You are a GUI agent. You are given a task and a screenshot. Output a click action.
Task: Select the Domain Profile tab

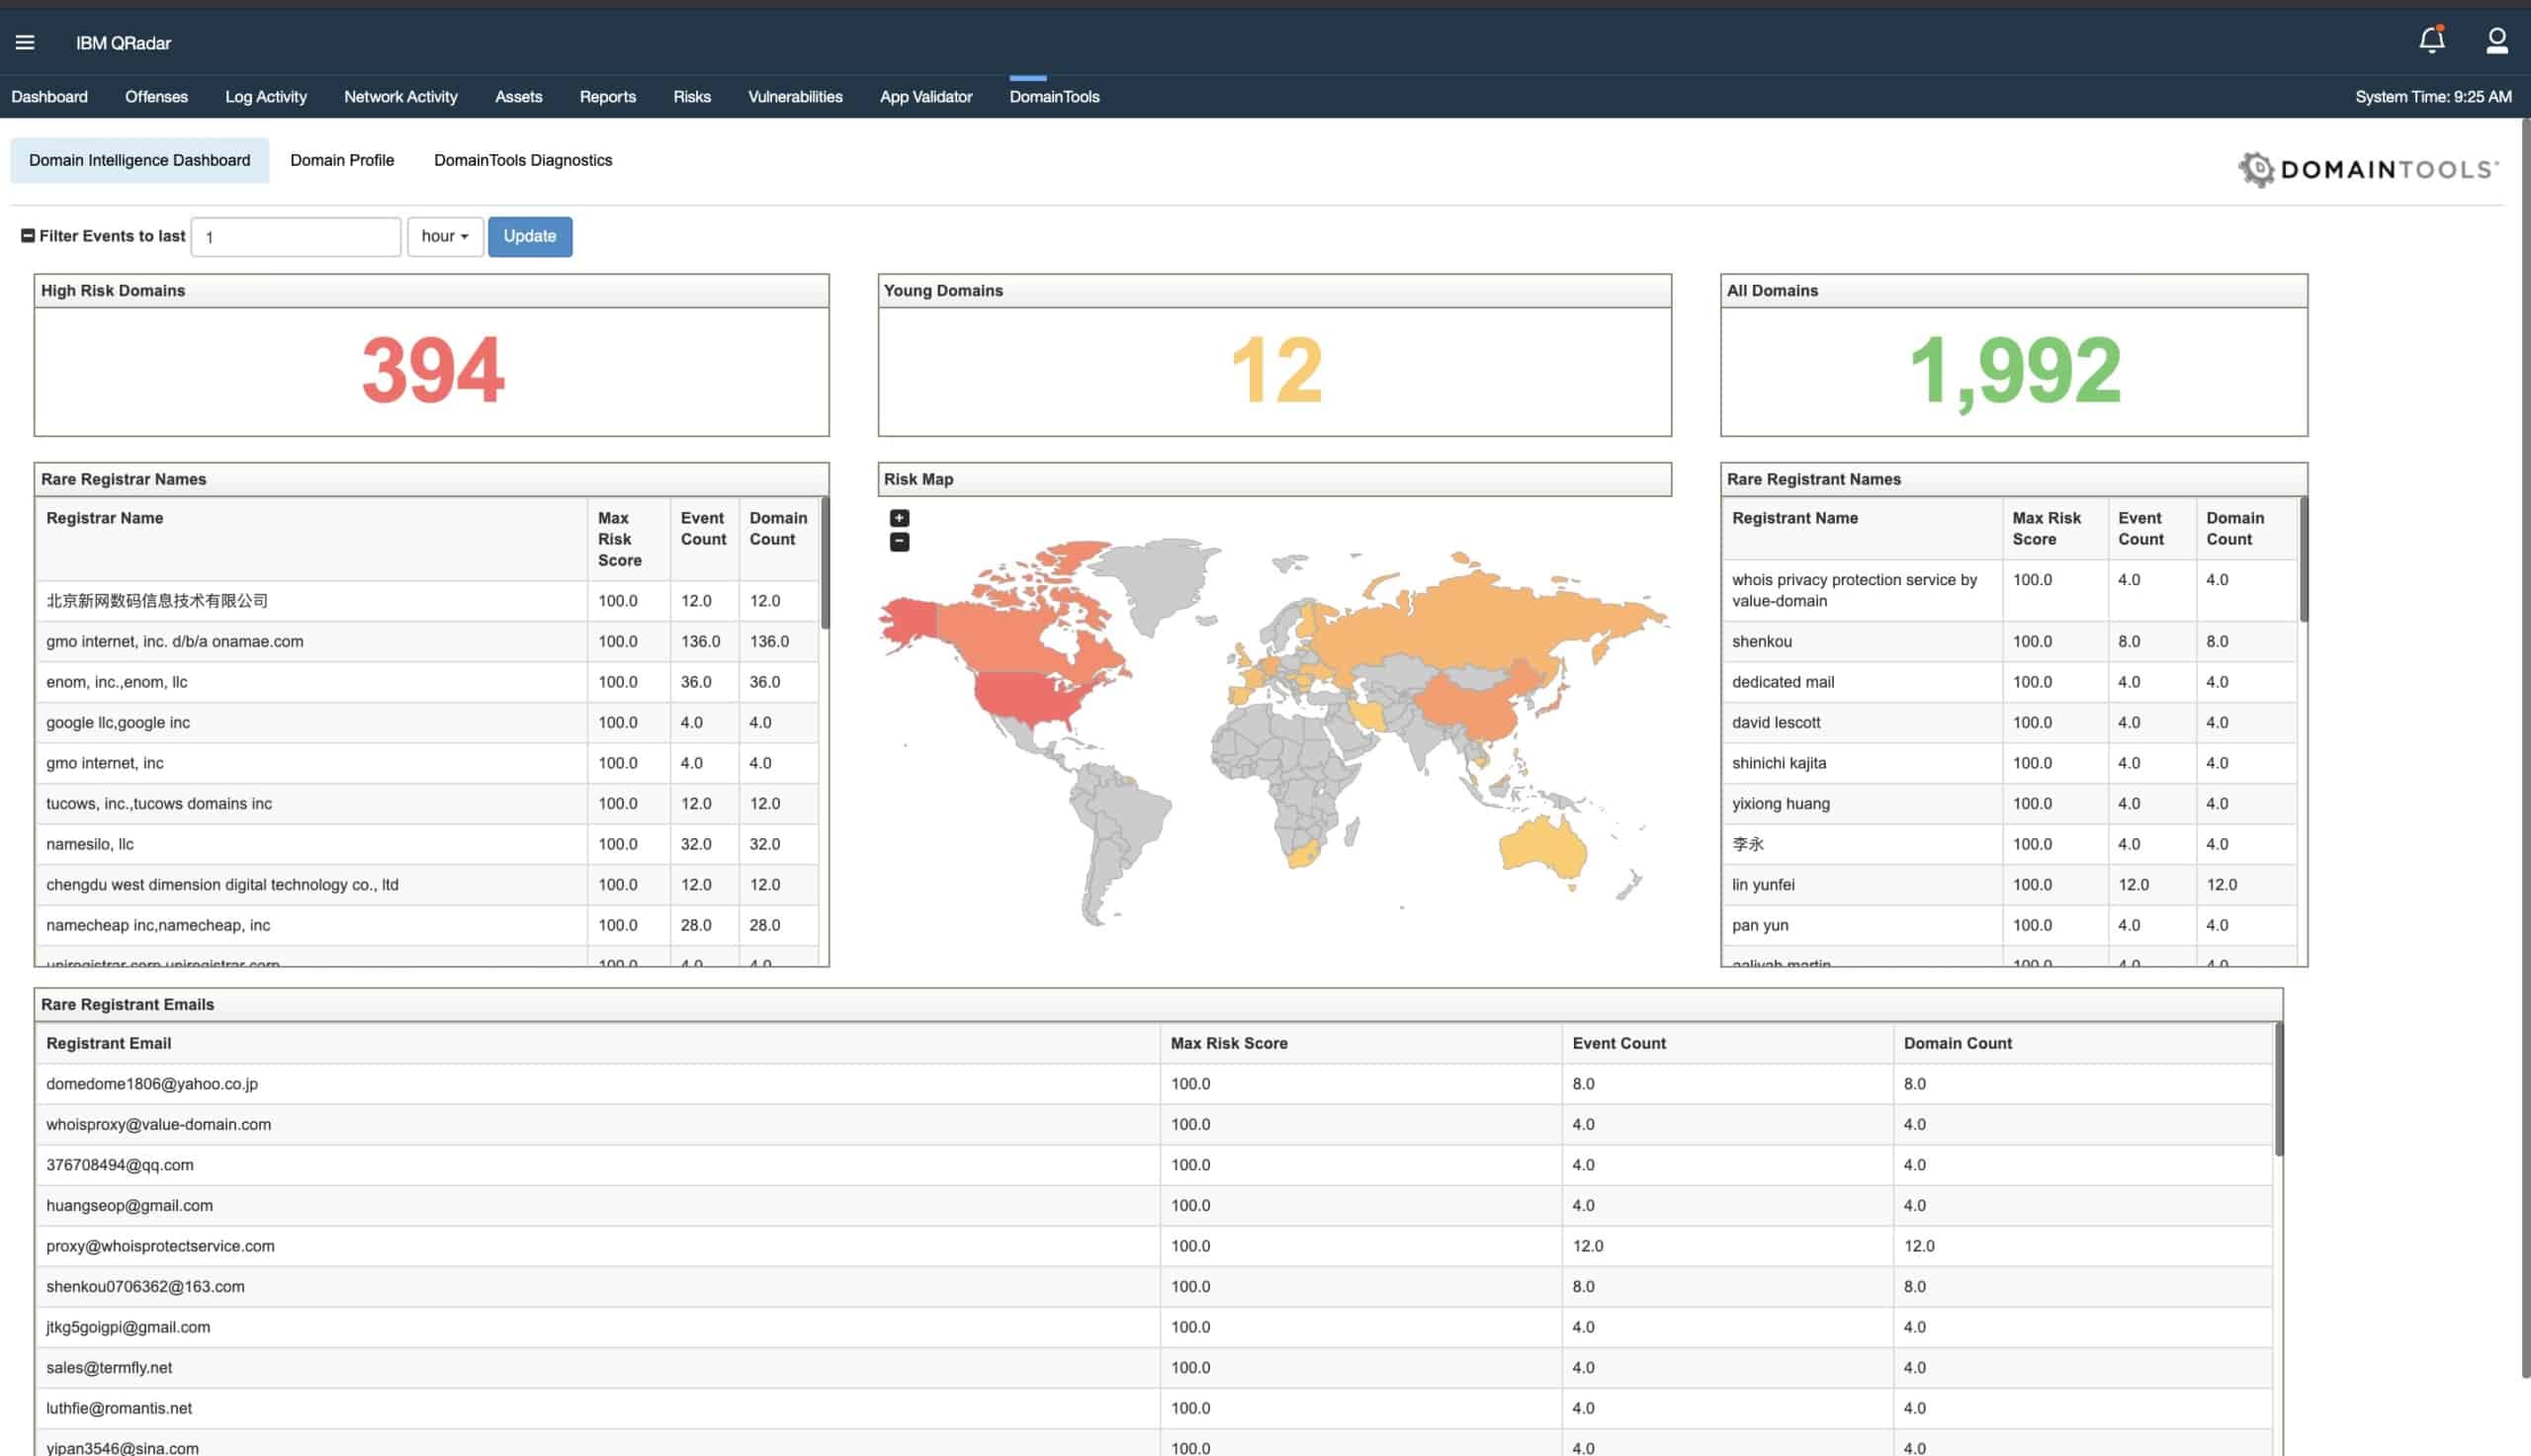coord(341,160)
